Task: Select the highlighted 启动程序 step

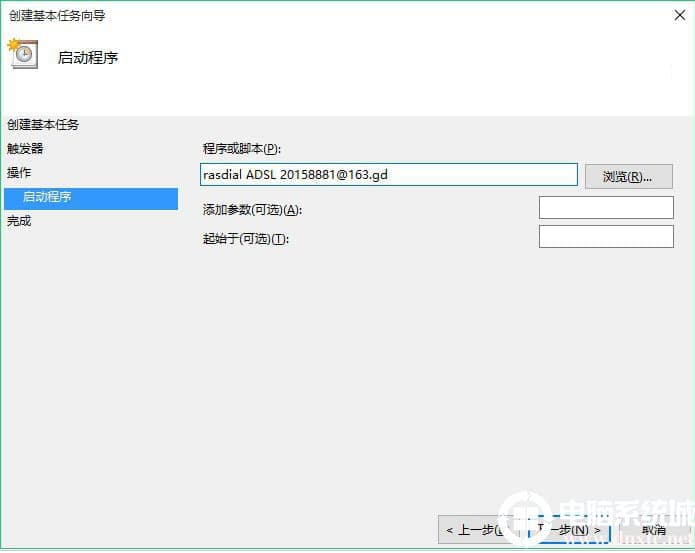Action: [91, 197]
